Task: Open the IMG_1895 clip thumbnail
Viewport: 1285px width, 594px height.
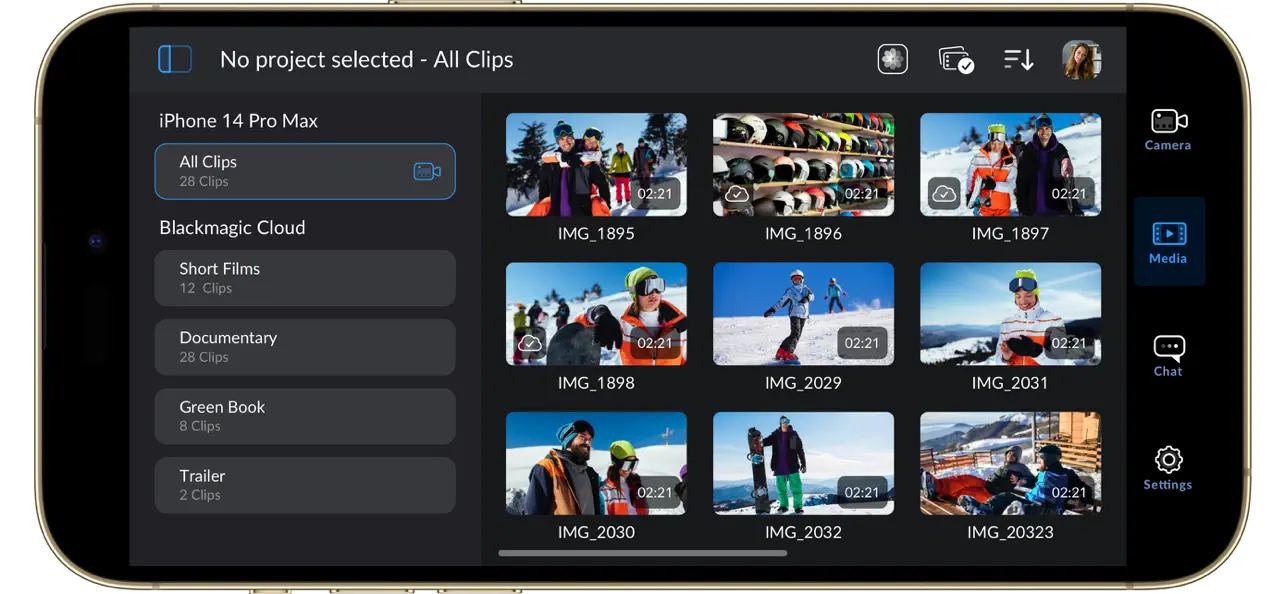Action: 596,164
